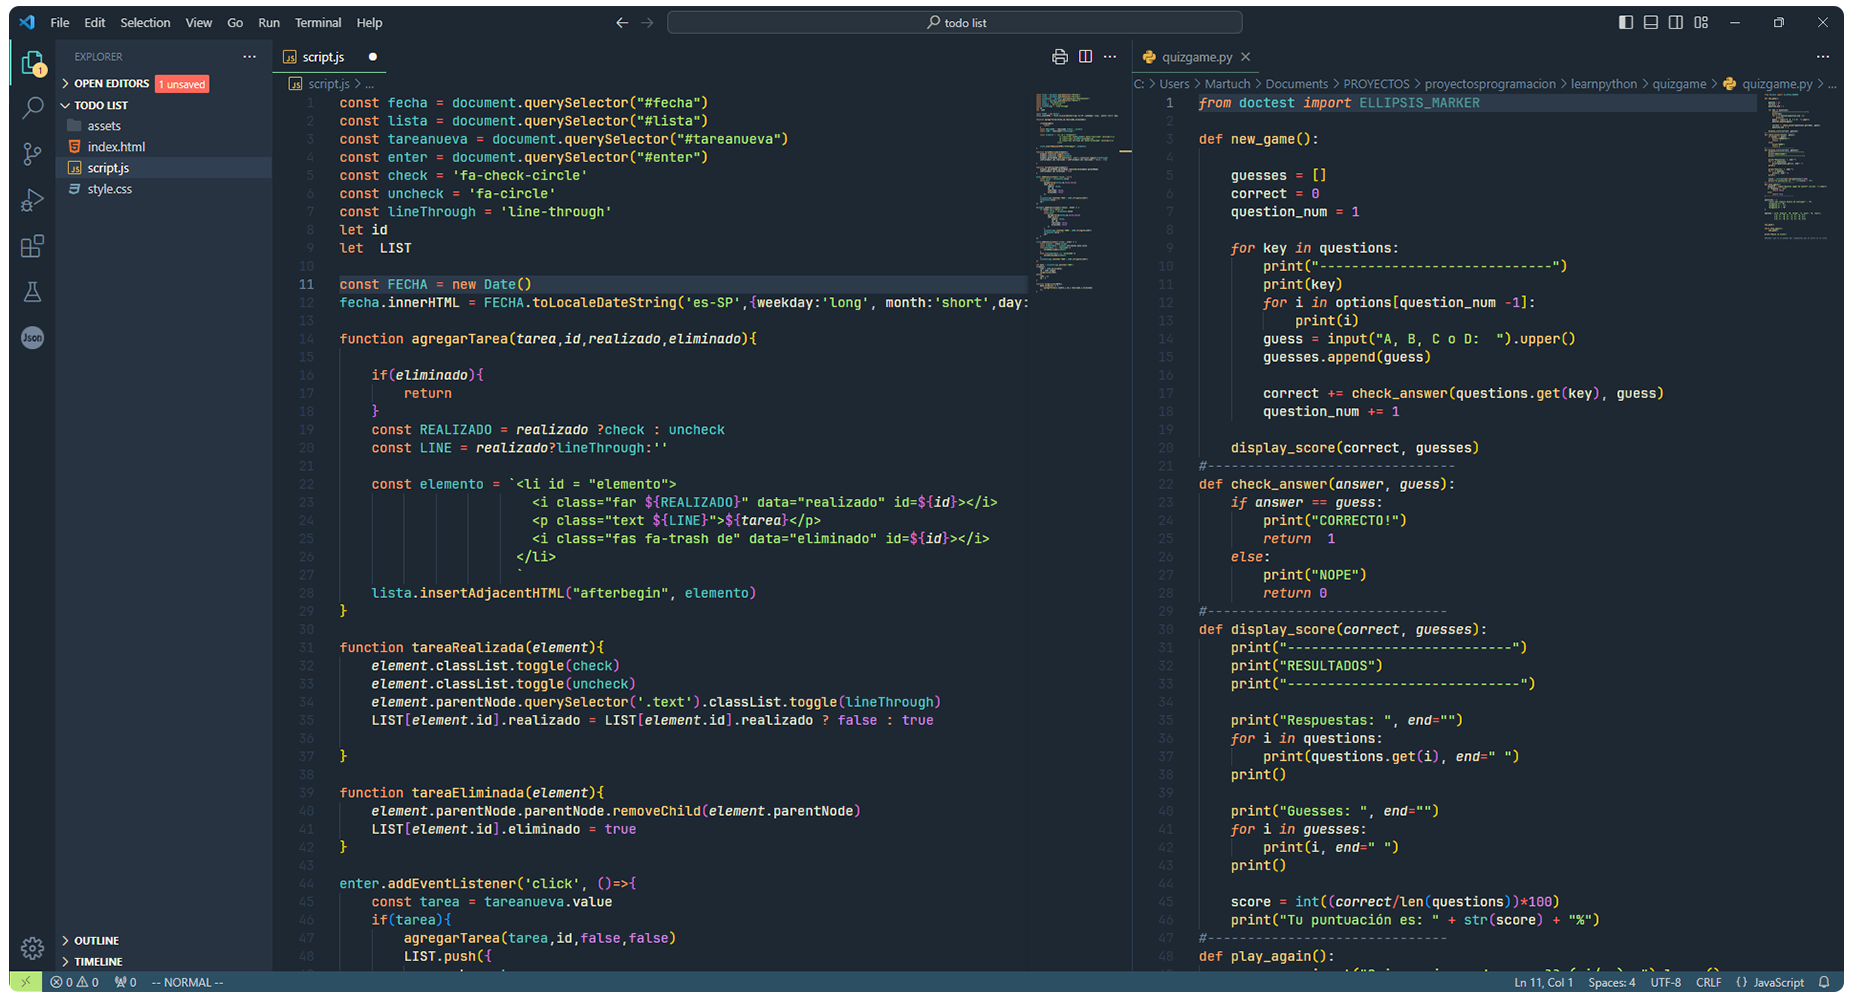This screenshot has height=1002, width=1854.
Task: Open the Source Control view
Action: click(32, 154)
